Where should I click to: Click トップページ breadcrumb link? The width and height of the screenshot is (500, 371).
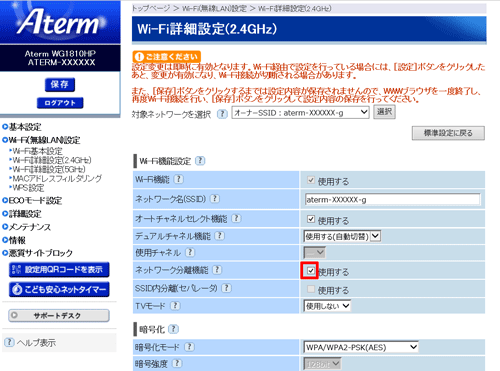click(x=151, y=8)
